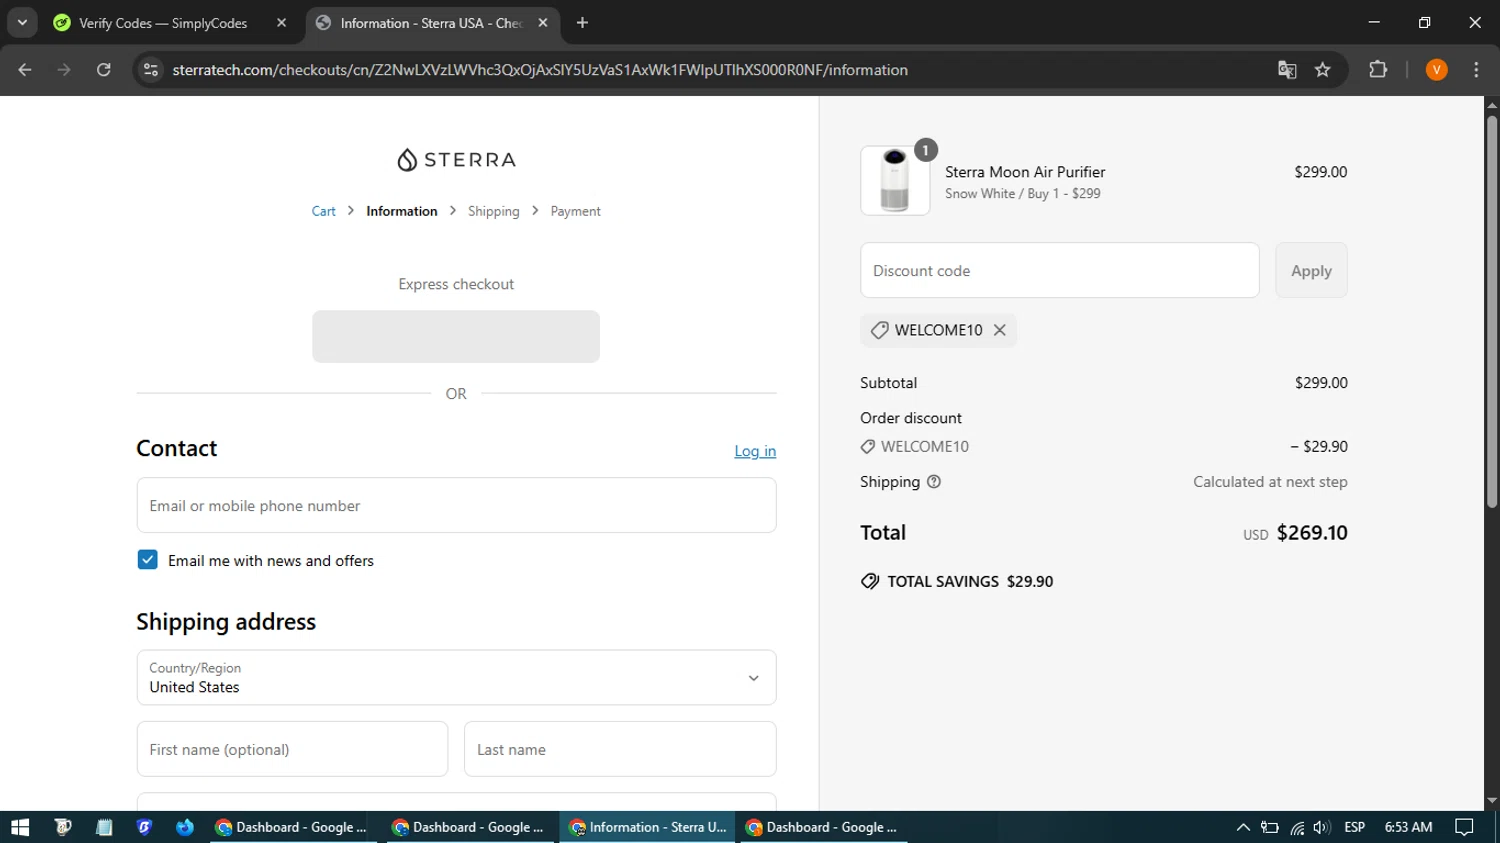Go back using the browser back arrow
The image size is (1500, 843).
[25, 70]
